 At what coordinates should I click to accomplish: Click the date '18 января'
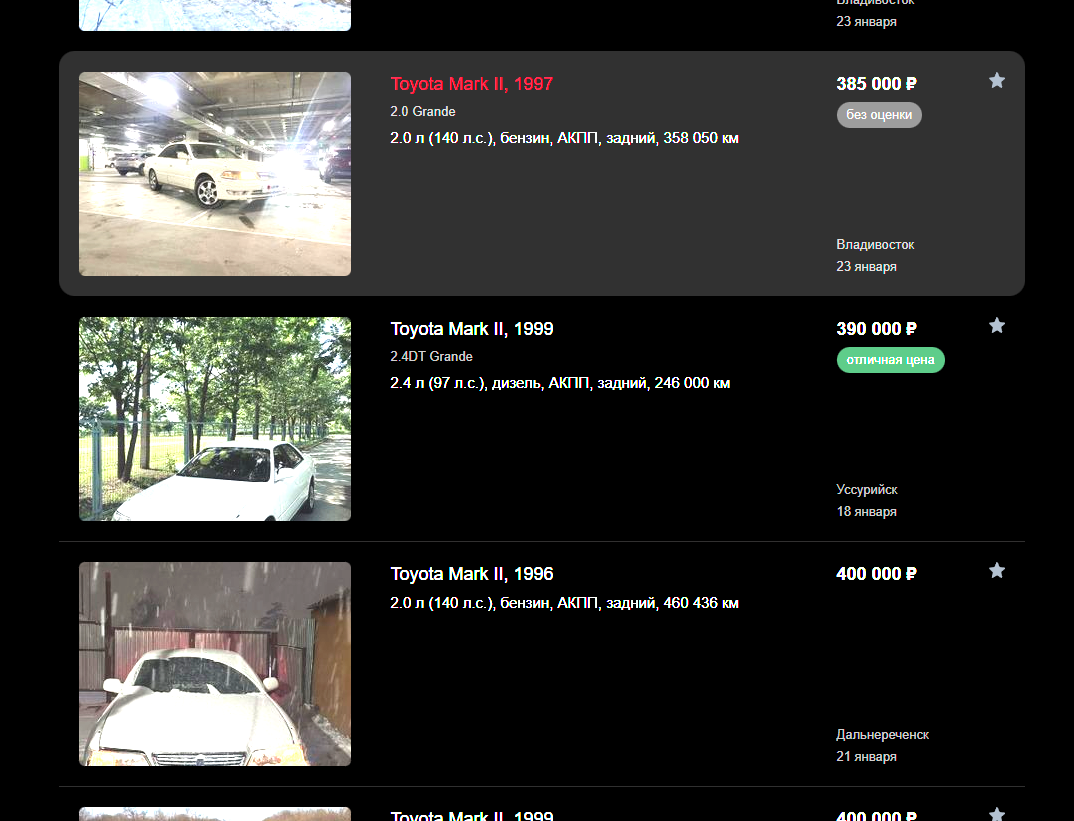click(866, 512)
